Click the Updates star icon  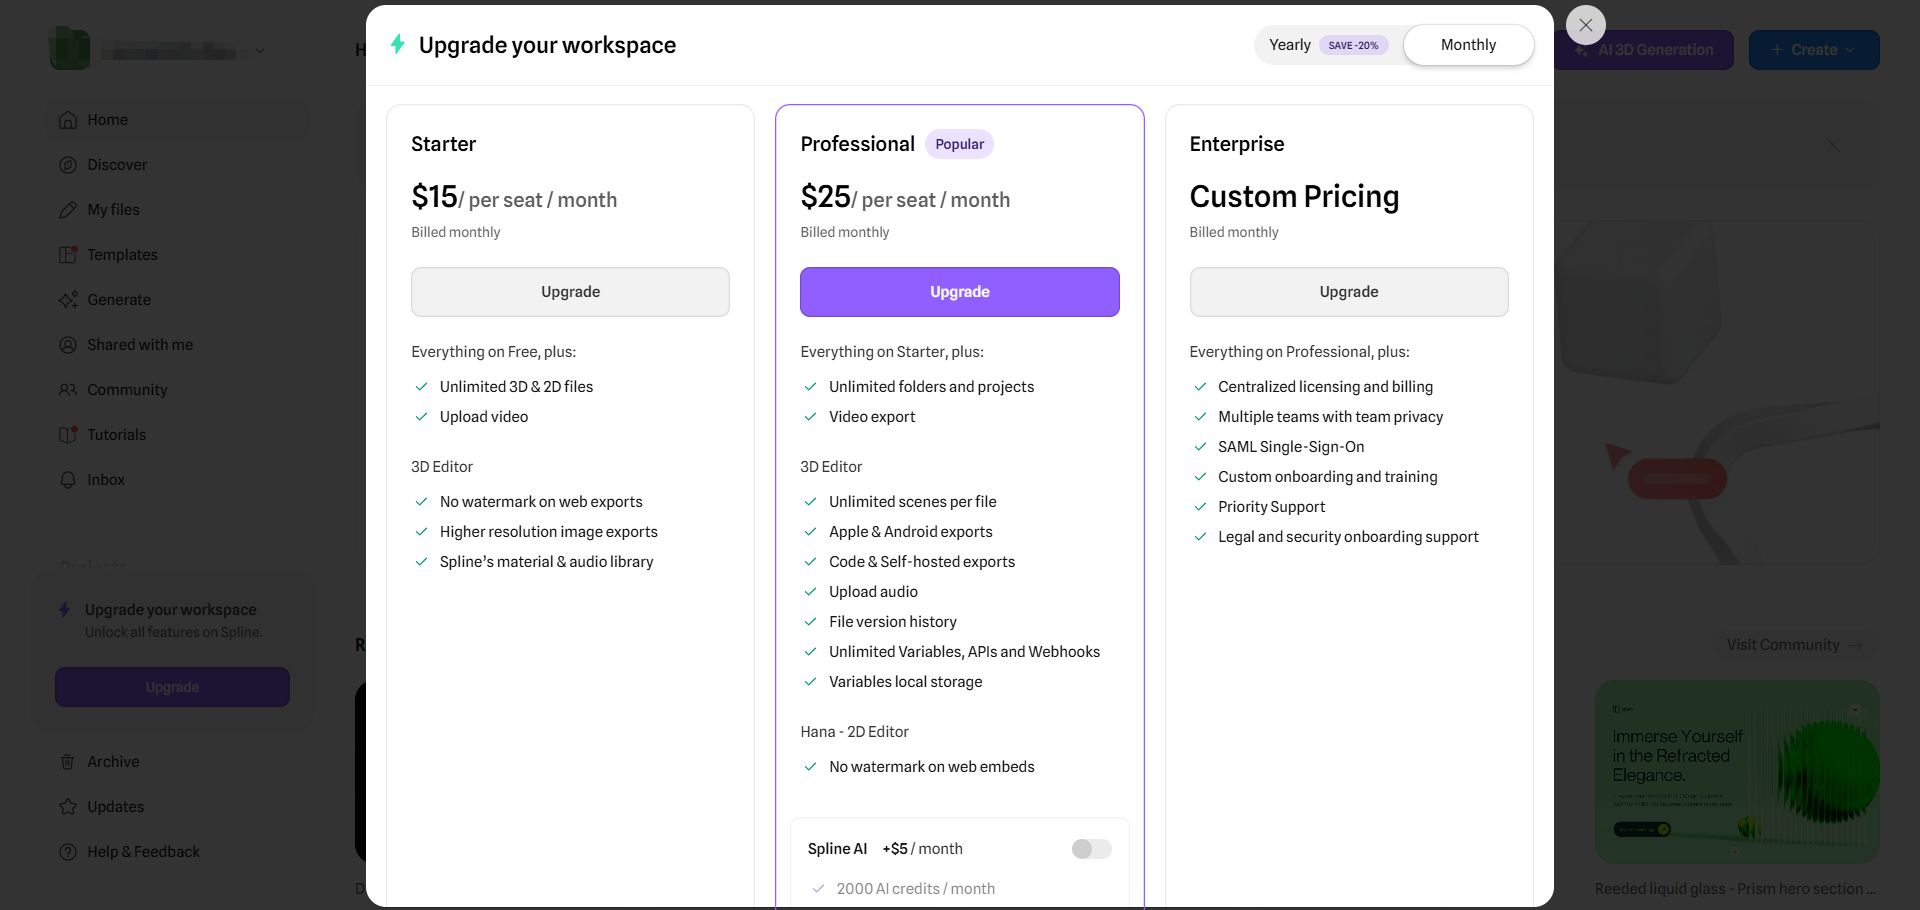tap(68, 807)
